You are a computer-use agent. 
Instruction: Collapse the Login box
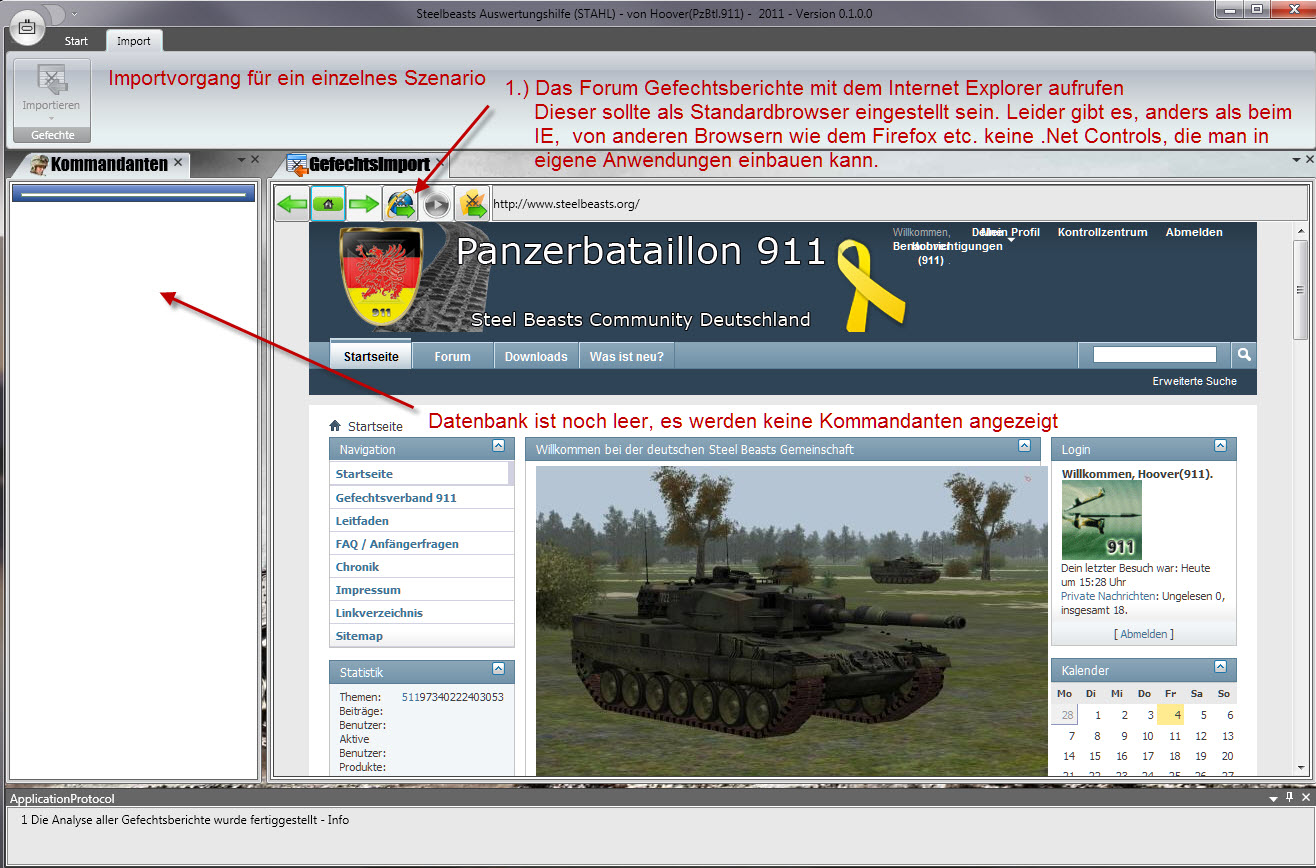point(1220,446)
